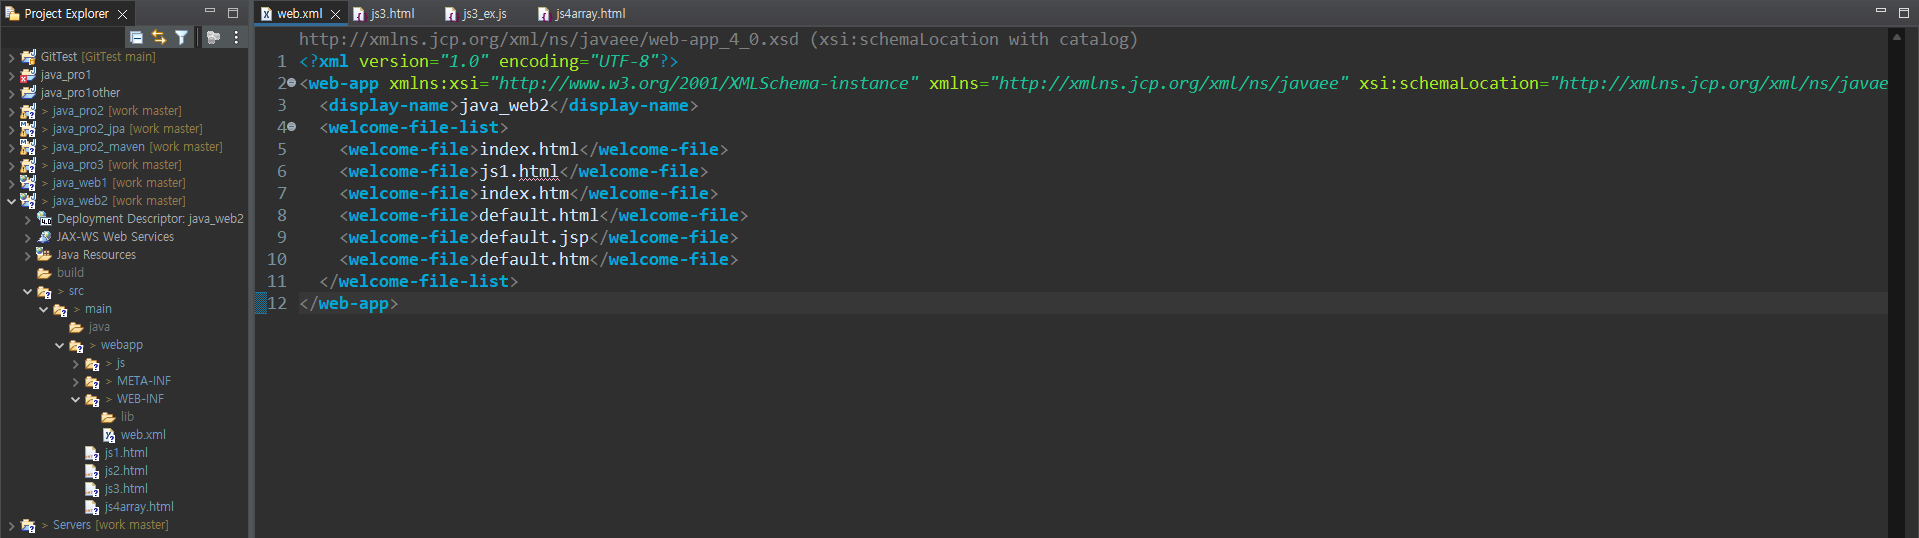Toggle Link with Editor arrows icon
This screenshot has height=538, width=1919.
click(x=159, y=37)
